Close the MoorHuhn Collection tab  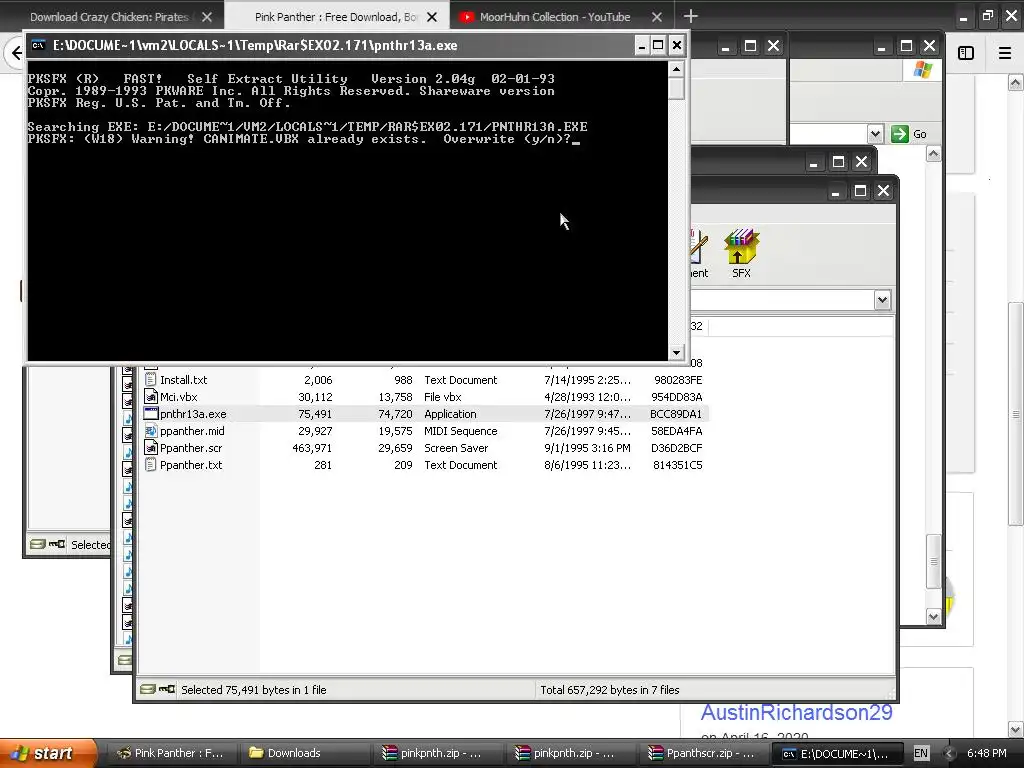point(657,17)
